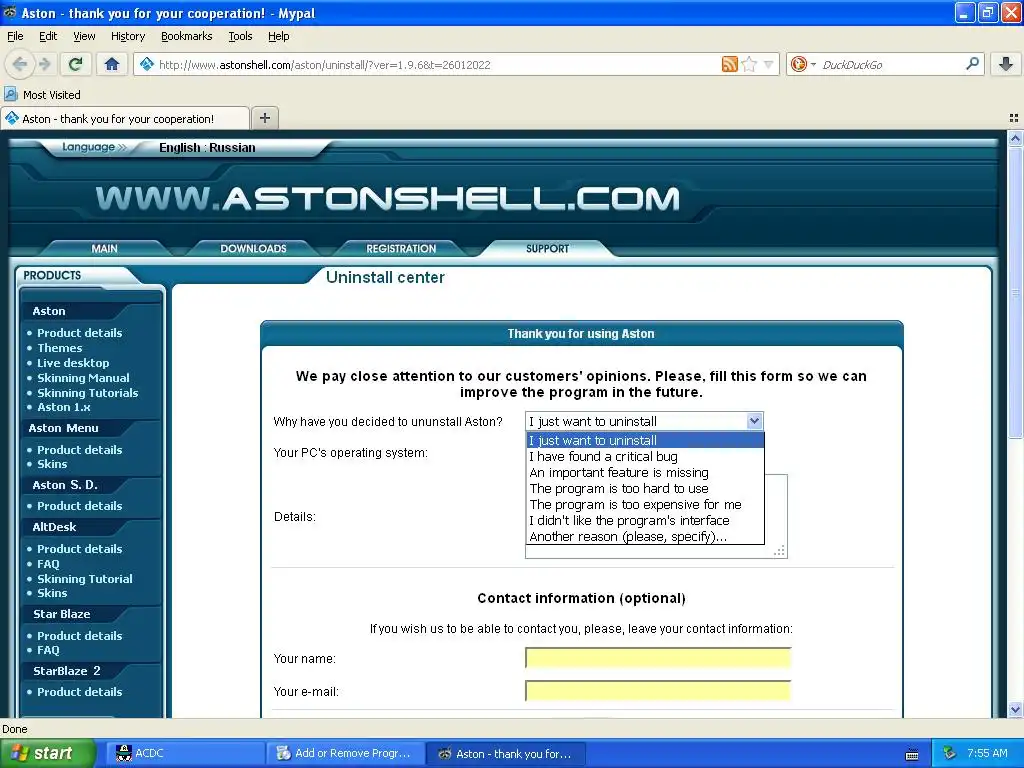This screenshot has height=768, width=1024.
Task: Open the Themes link under Aston
Action: tap(59, 348)
